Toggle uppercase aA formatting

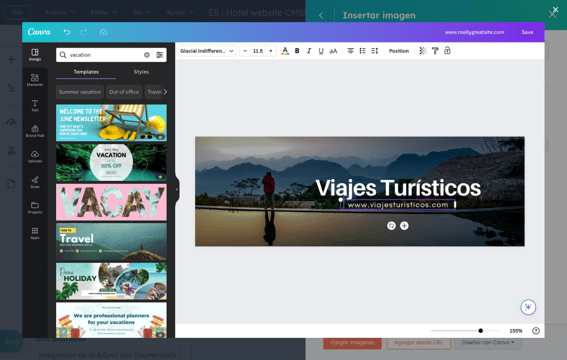(x=333, y=51)
